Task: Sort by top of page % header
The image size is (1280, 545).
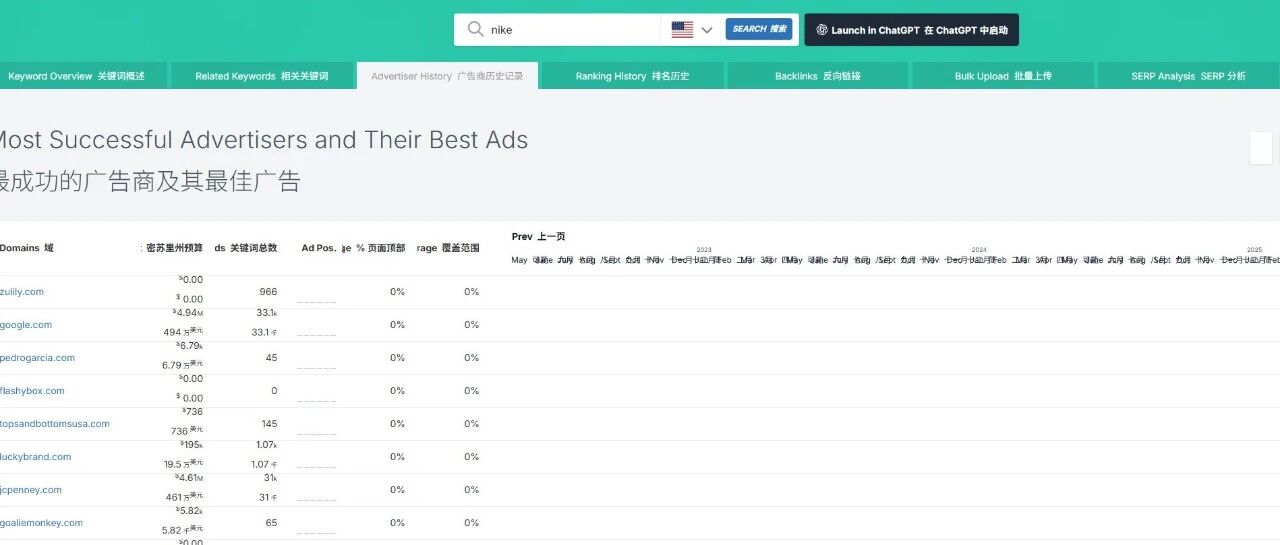Action: coord(375,248)
